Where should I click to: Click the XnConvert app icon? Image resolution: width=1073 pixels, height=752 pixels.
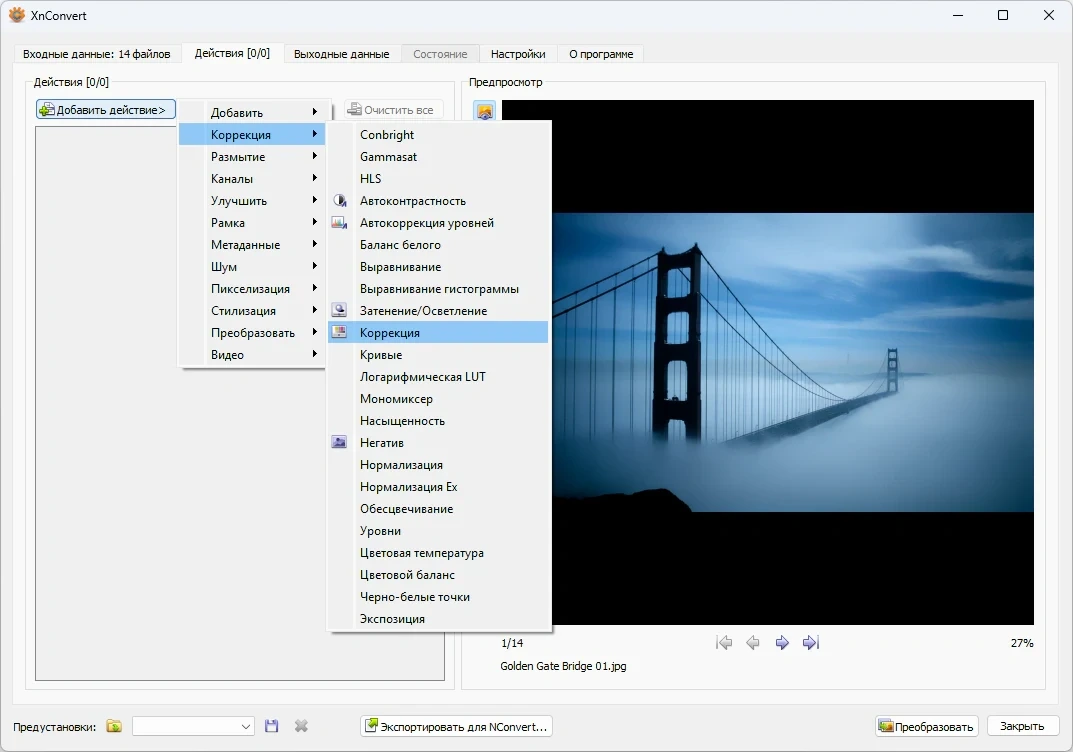tap(17, 15)
